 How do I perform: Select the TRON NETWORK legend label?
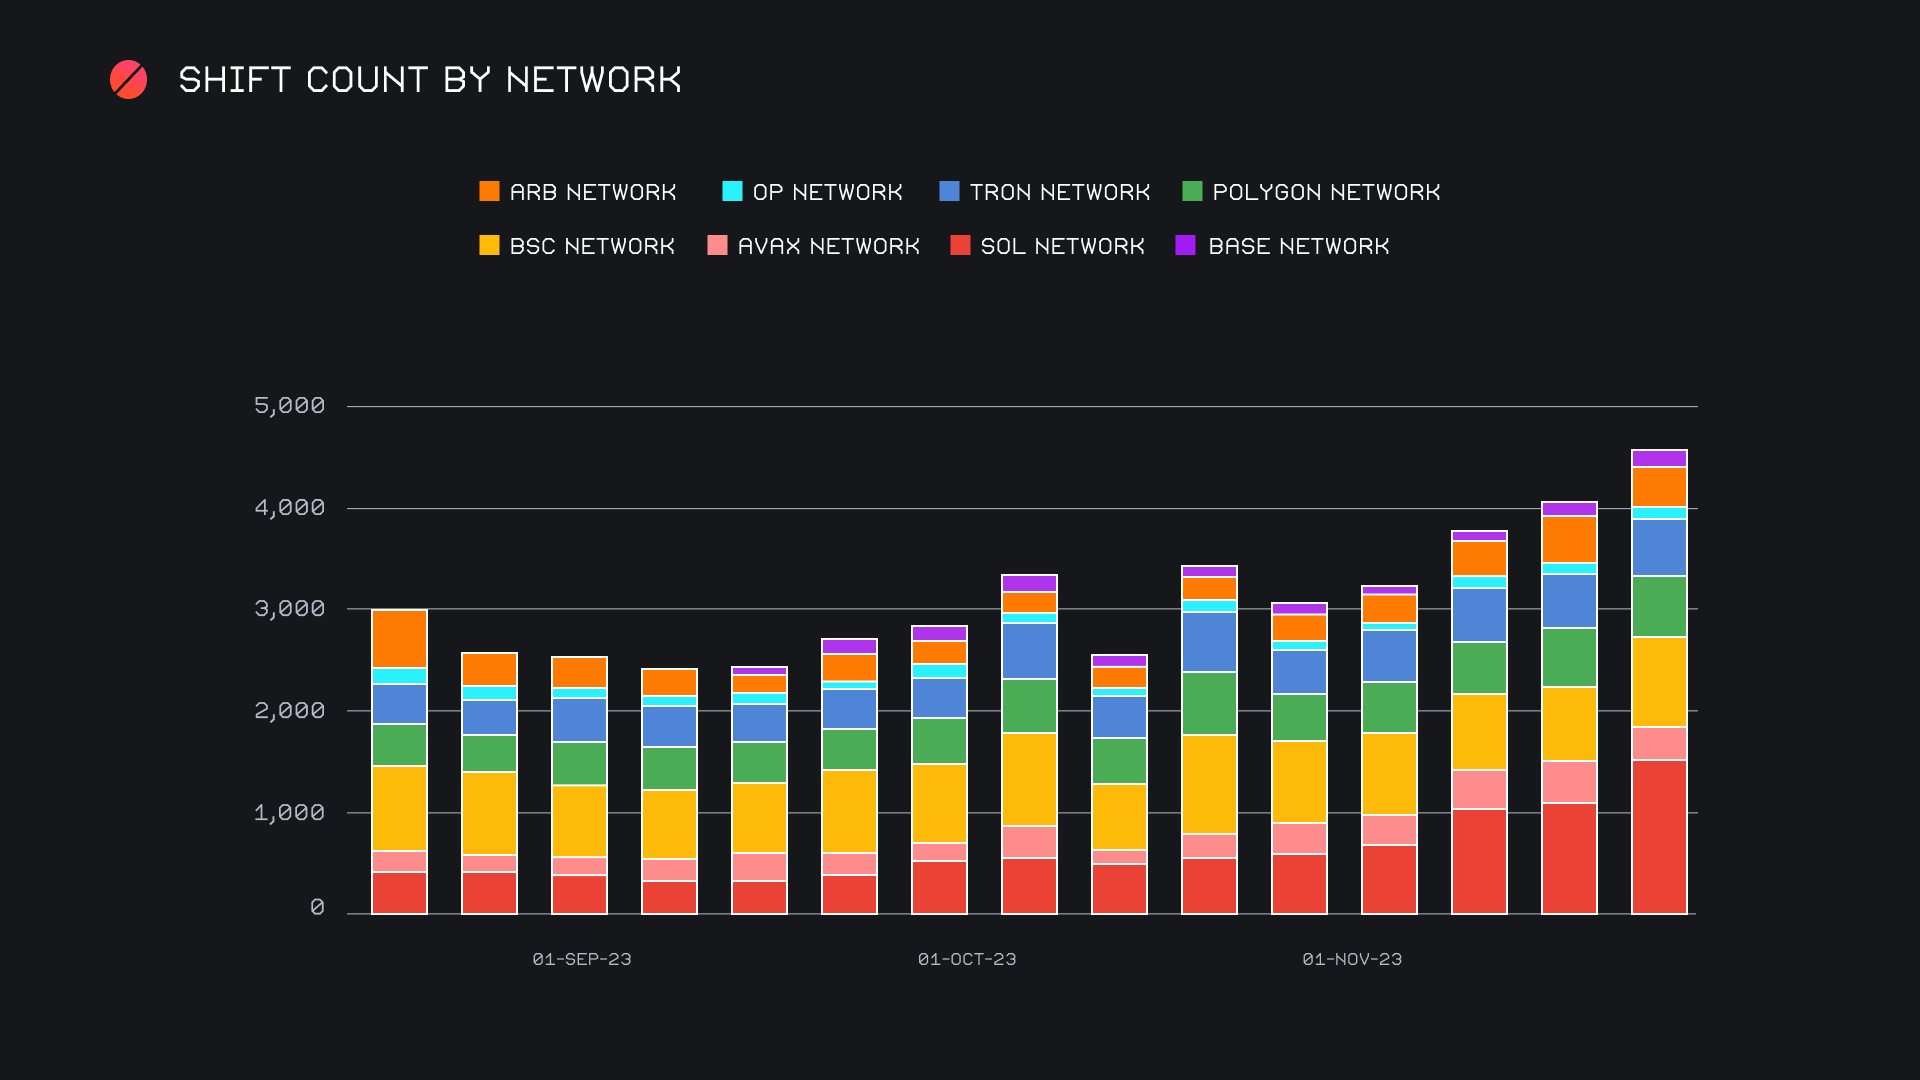click(x=1059, y=192)
